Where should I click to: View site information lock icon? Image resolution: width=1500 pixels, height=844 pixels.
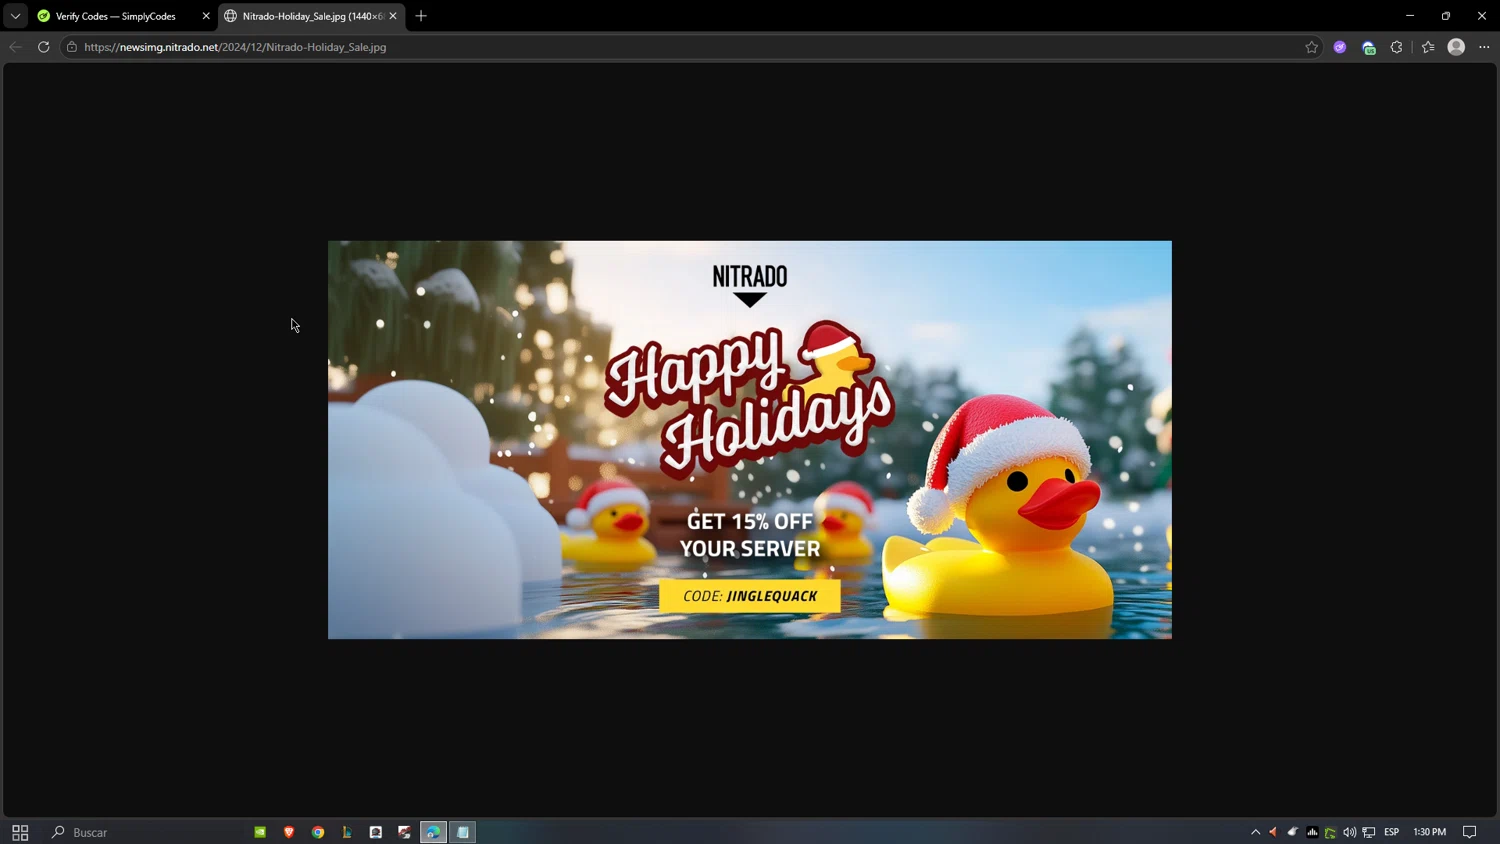coord(72,47)
